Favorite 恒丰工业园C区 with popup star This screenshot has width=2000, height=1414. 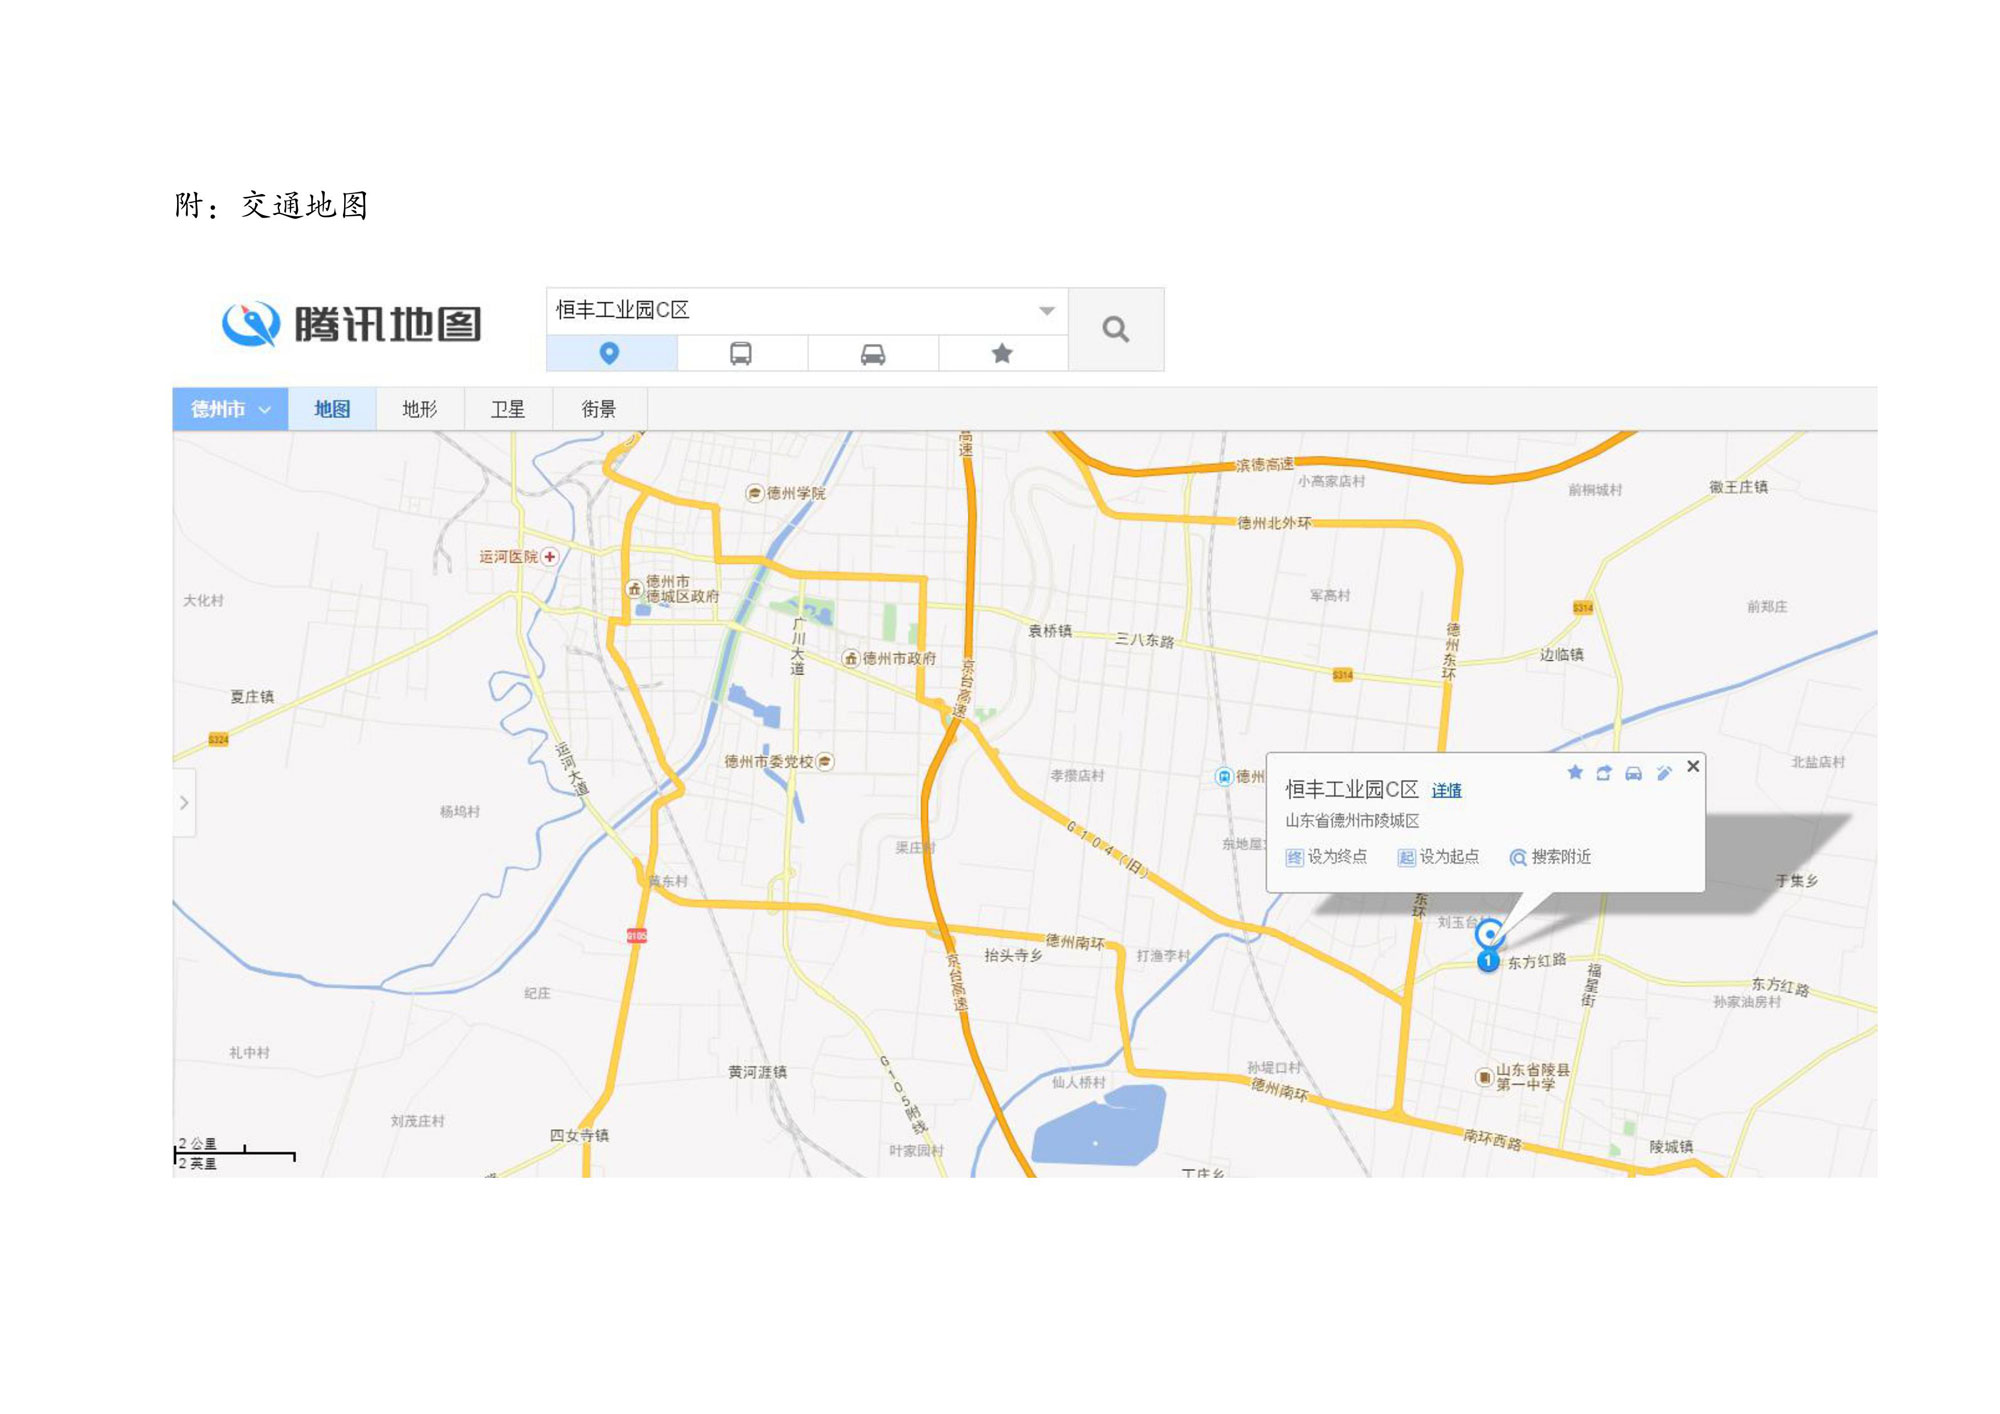point(1575,772)
